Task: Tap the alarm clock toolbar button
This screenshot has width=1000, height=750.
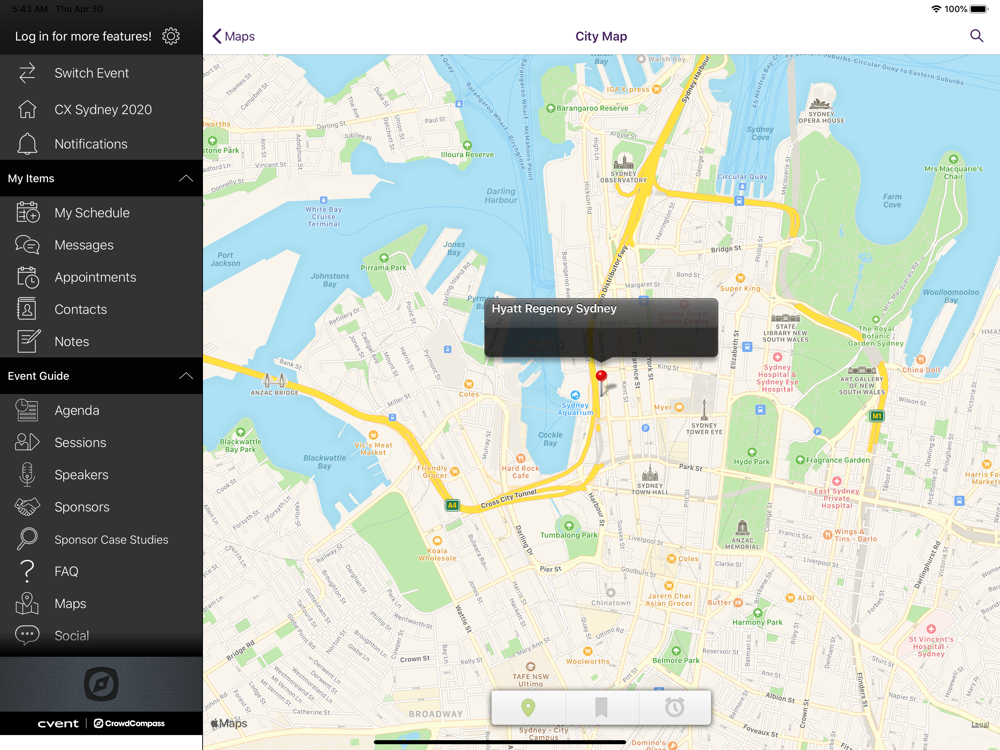Action: coord(674,707)
